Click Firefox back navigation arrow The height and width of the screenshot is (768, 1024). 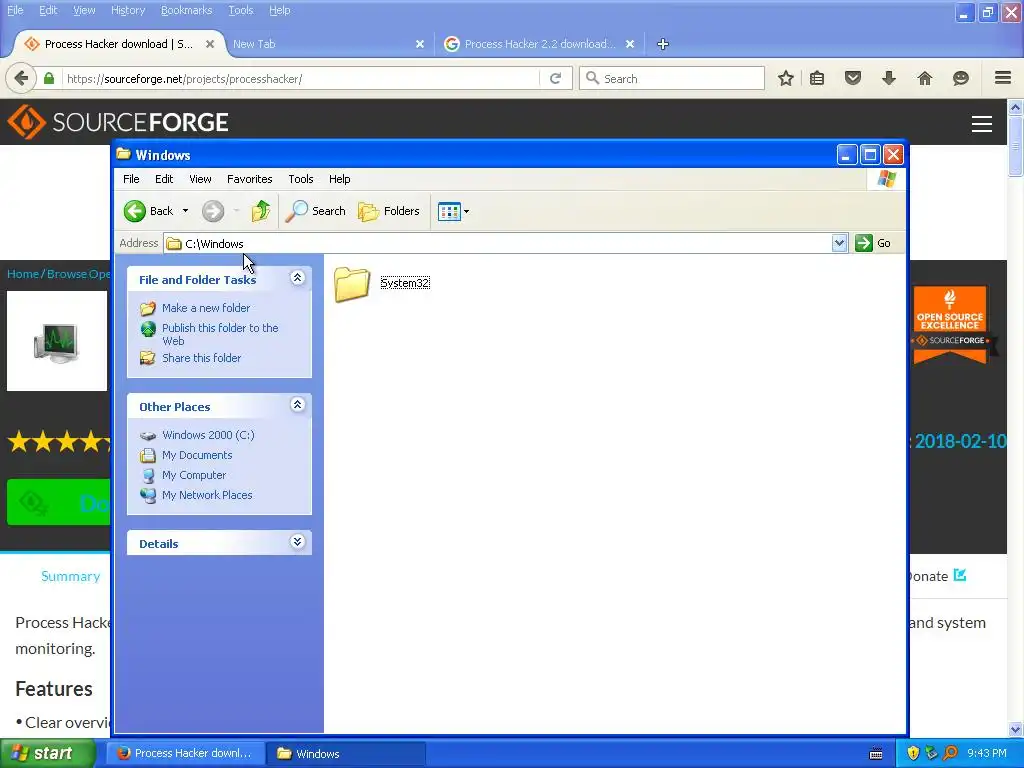pos(21,78)
